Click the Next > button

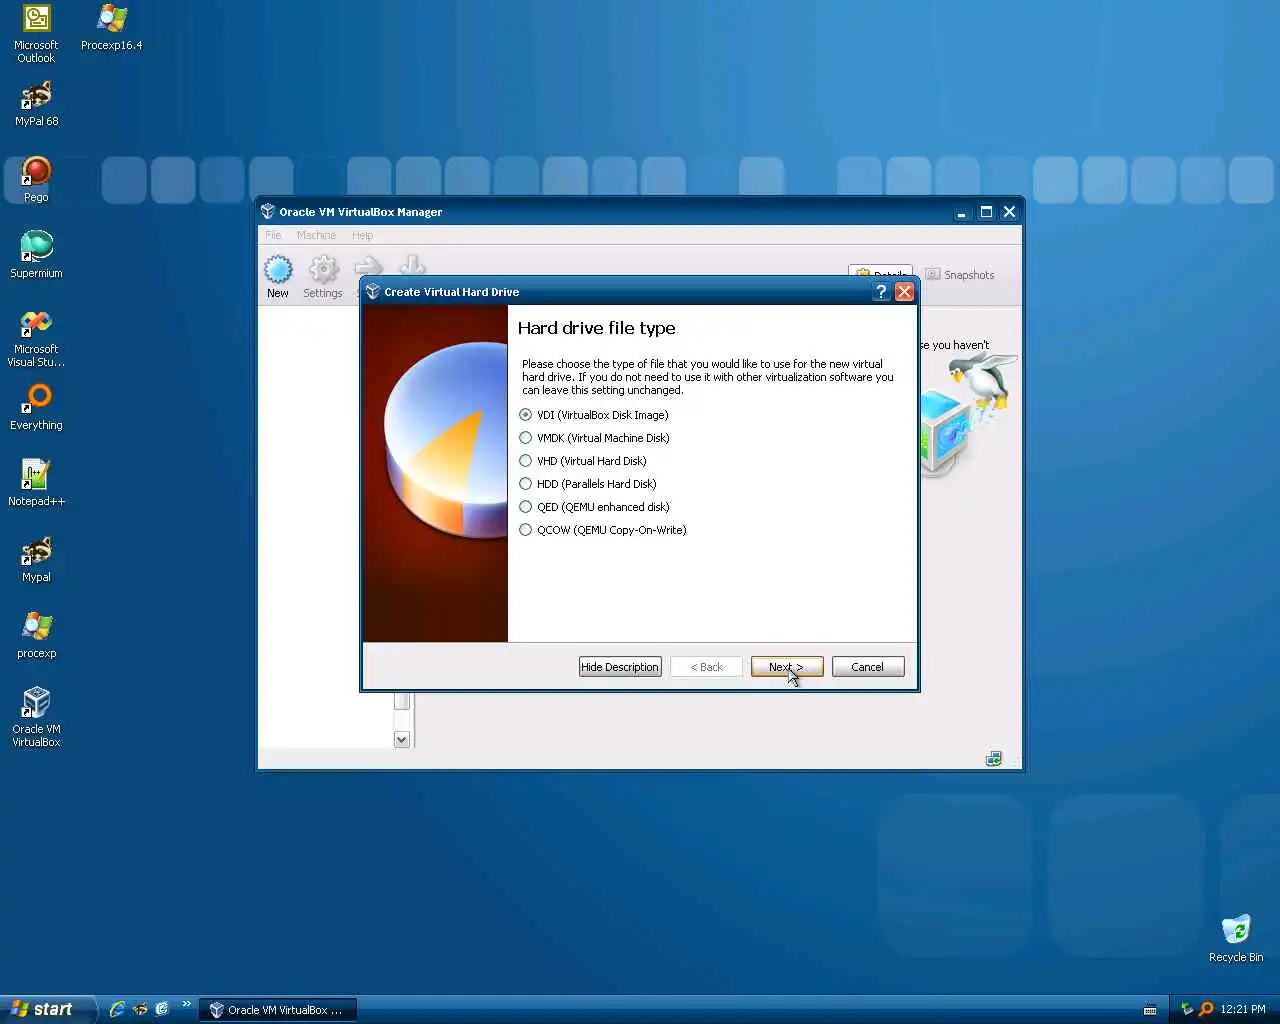pyautogui.click(x=787, y=667)
